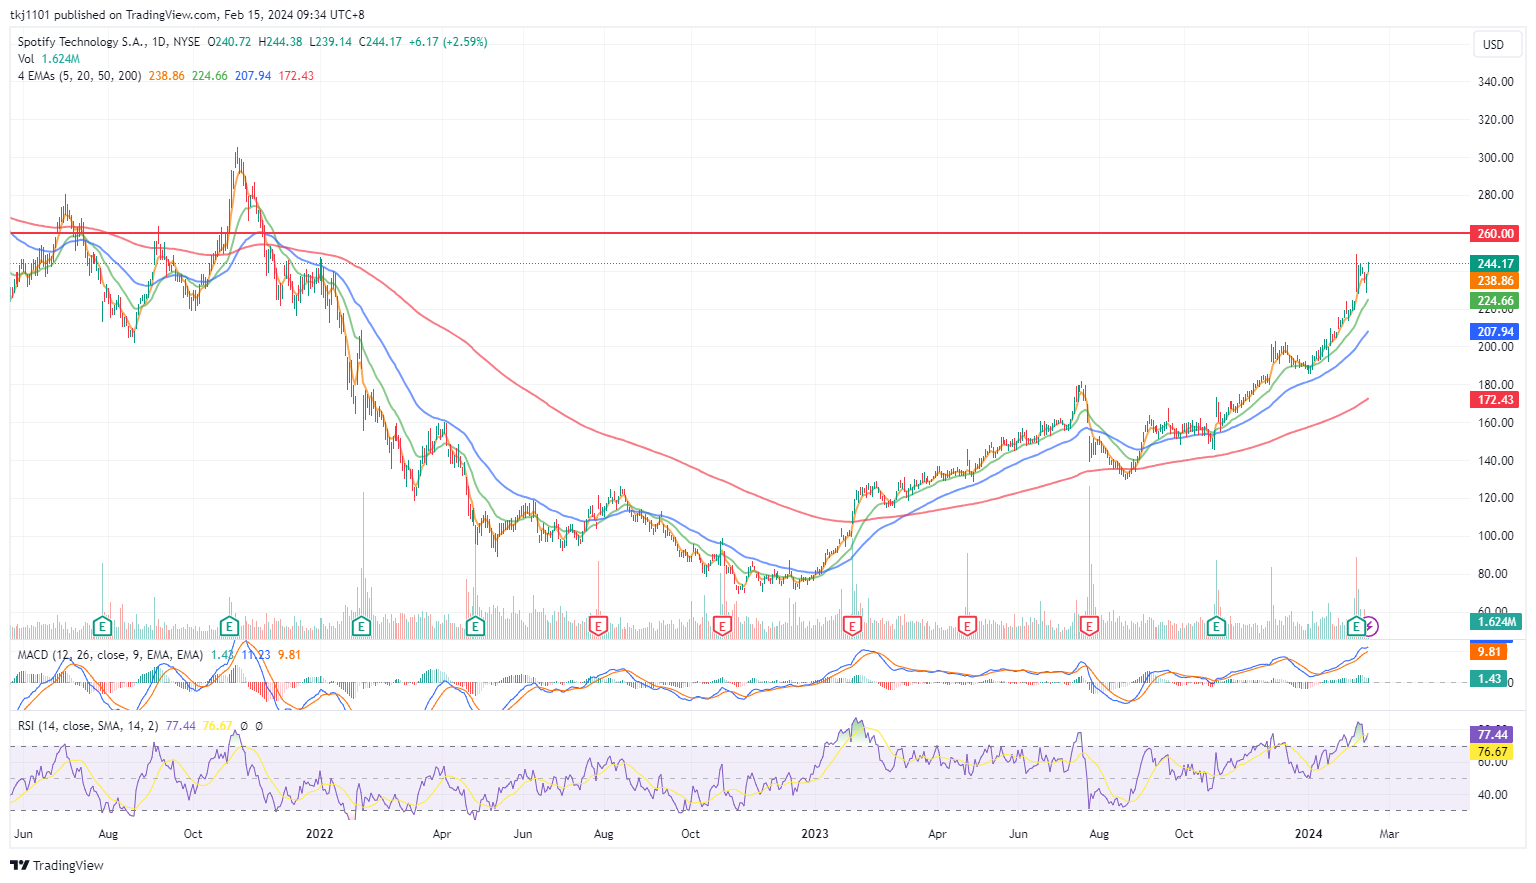Open the February 2022 green earnings marker

(361, 627)
